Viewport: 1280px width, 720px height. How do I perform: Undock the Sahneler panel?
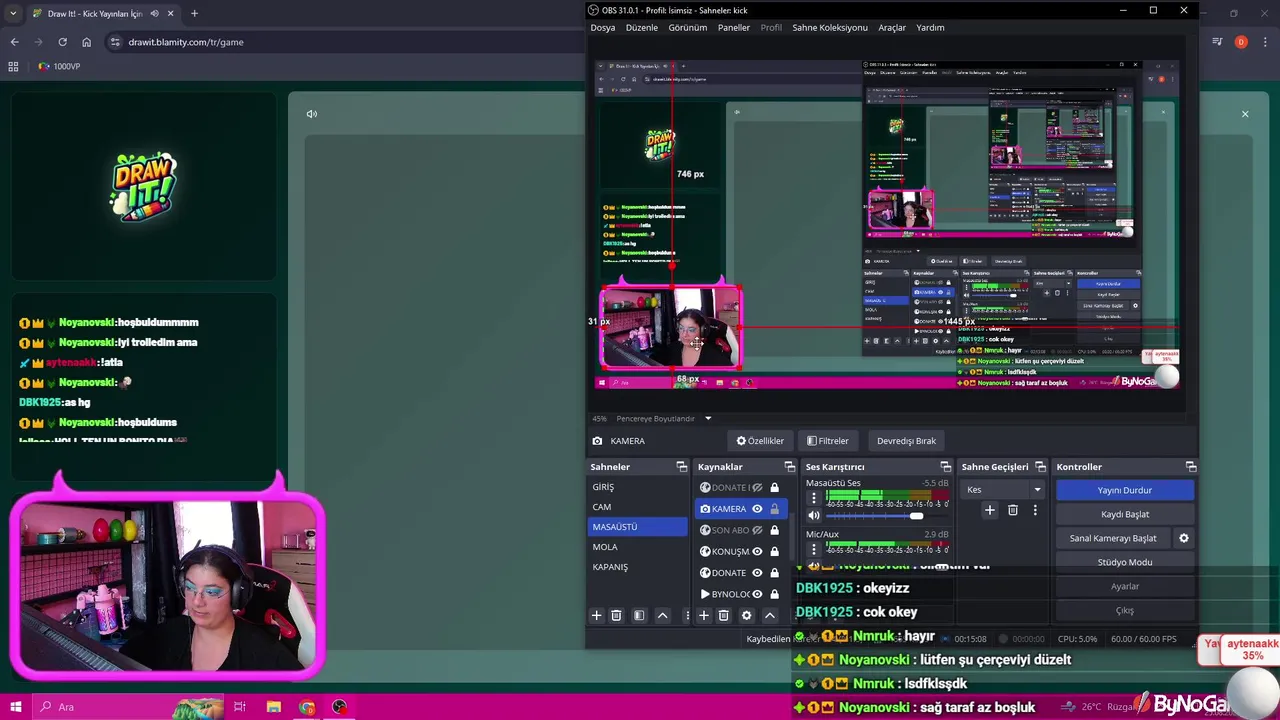point(682,467)
